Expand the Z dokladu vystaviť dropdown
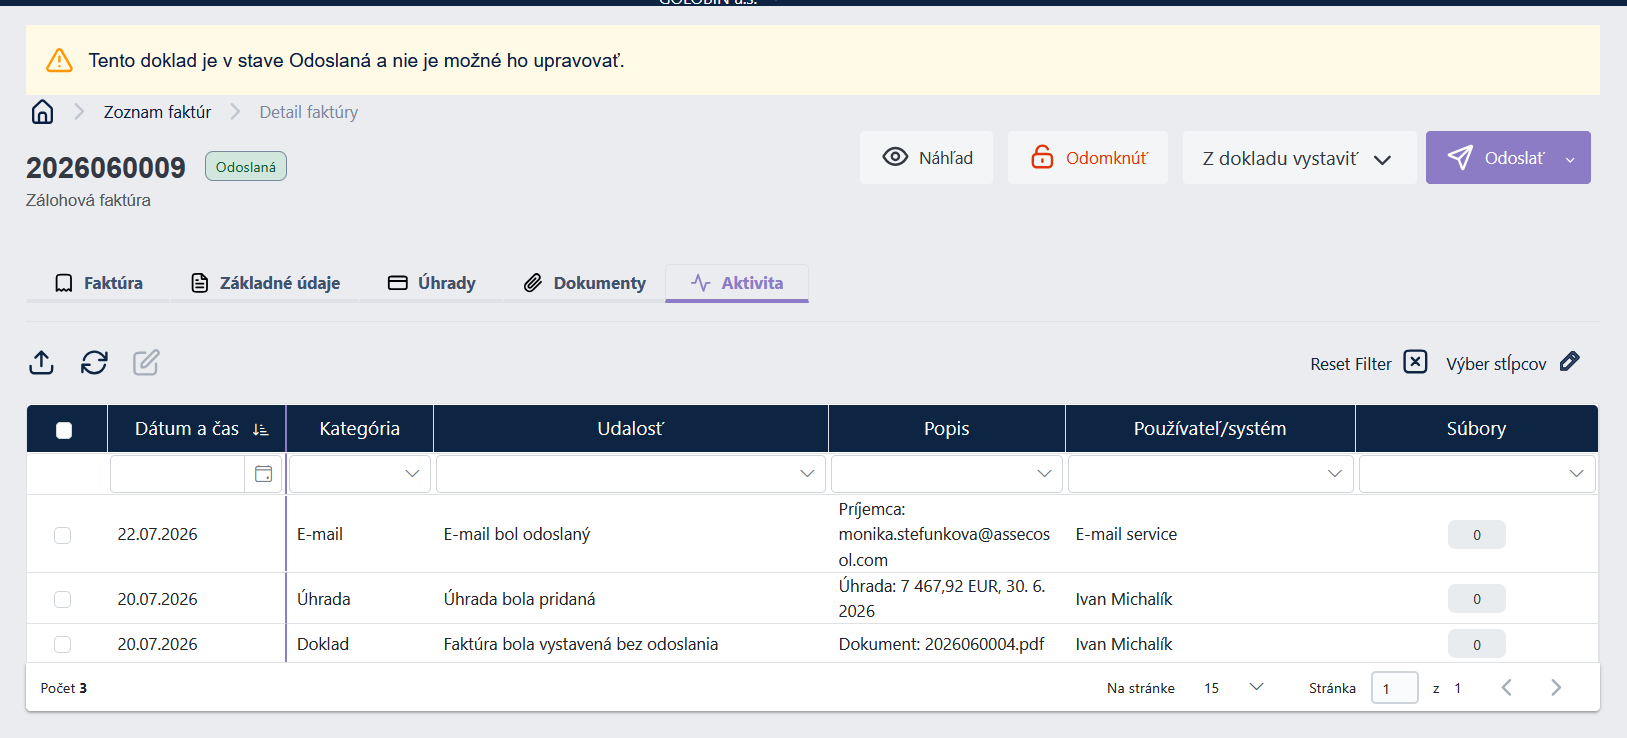 coord(1299,158)
